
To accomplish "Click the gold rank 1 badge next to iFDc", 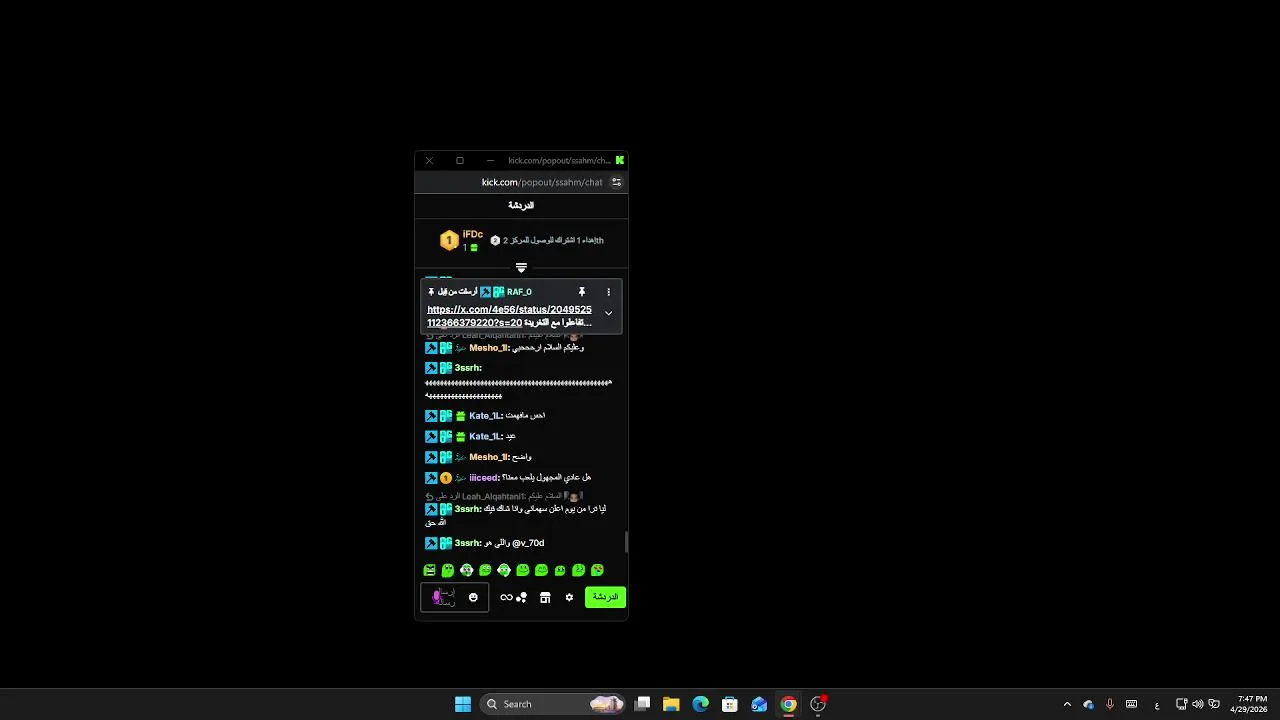I will pyautogui.click(x=449, y=240).
